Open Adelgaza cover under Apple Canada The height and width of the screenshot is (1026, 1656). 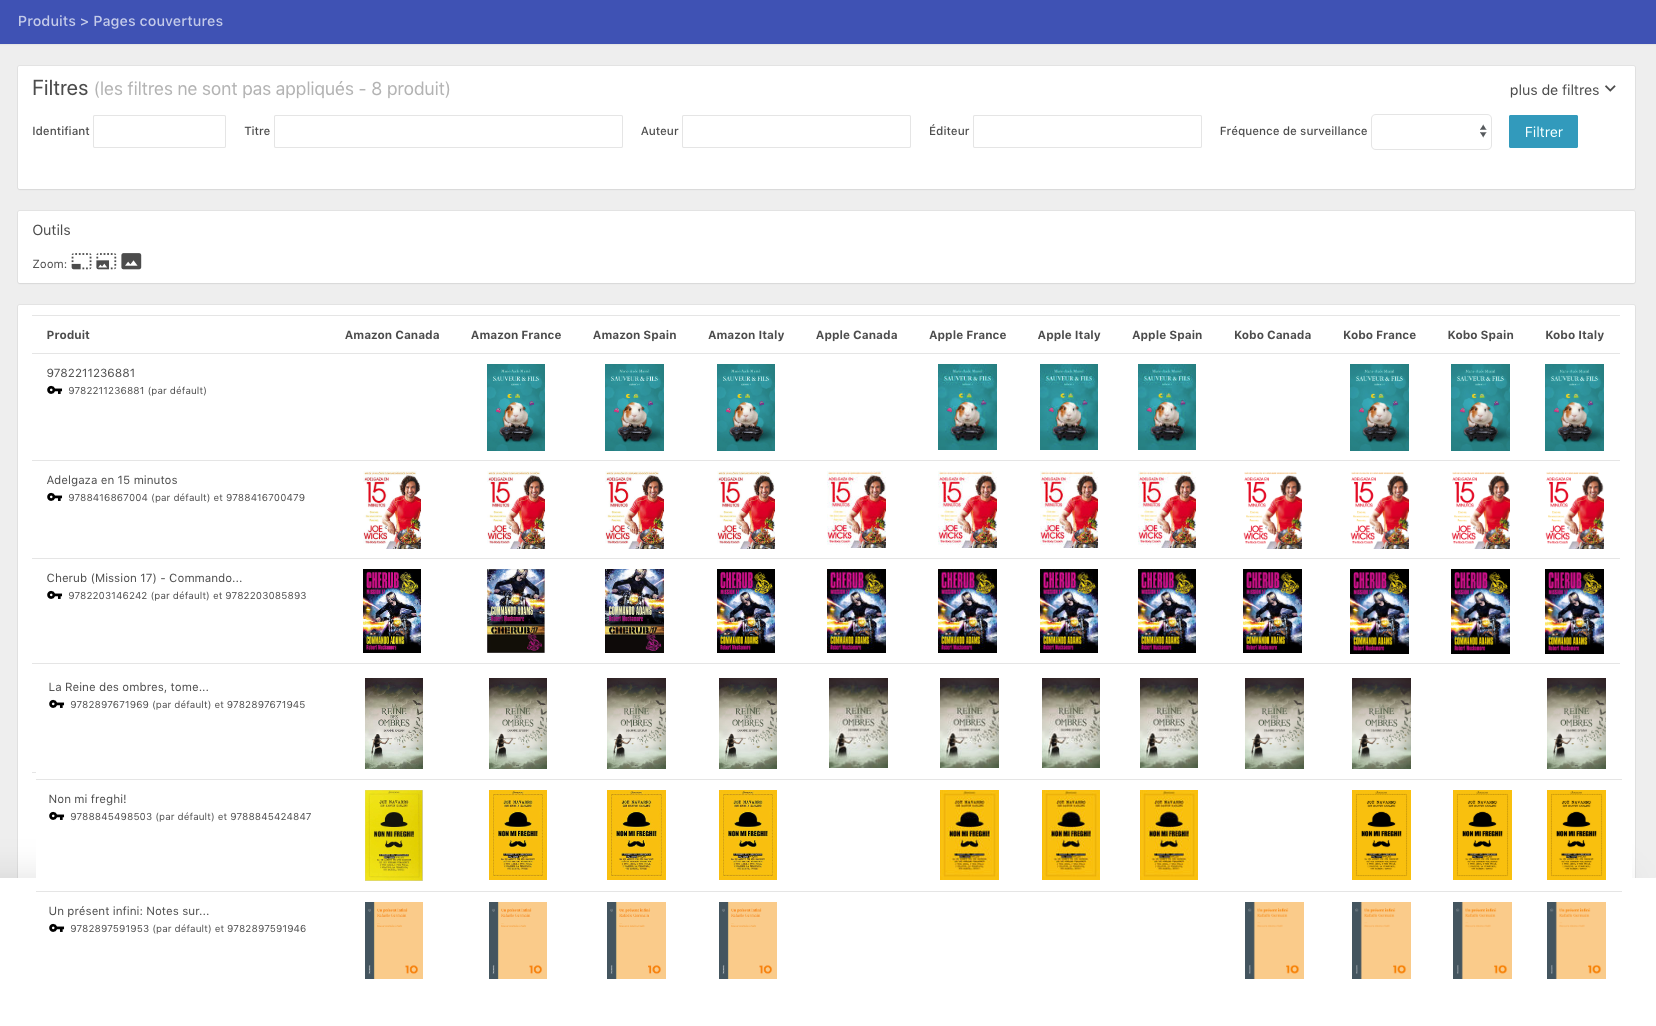[857, 510]
